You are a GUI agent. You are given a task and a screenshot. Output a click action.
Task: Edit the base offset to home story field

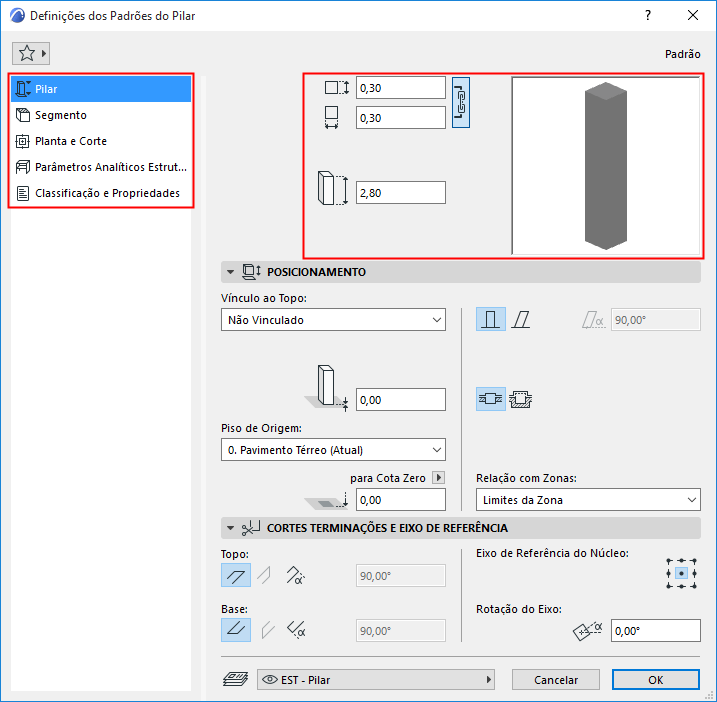pyautogui.click(x=401, y=400)
